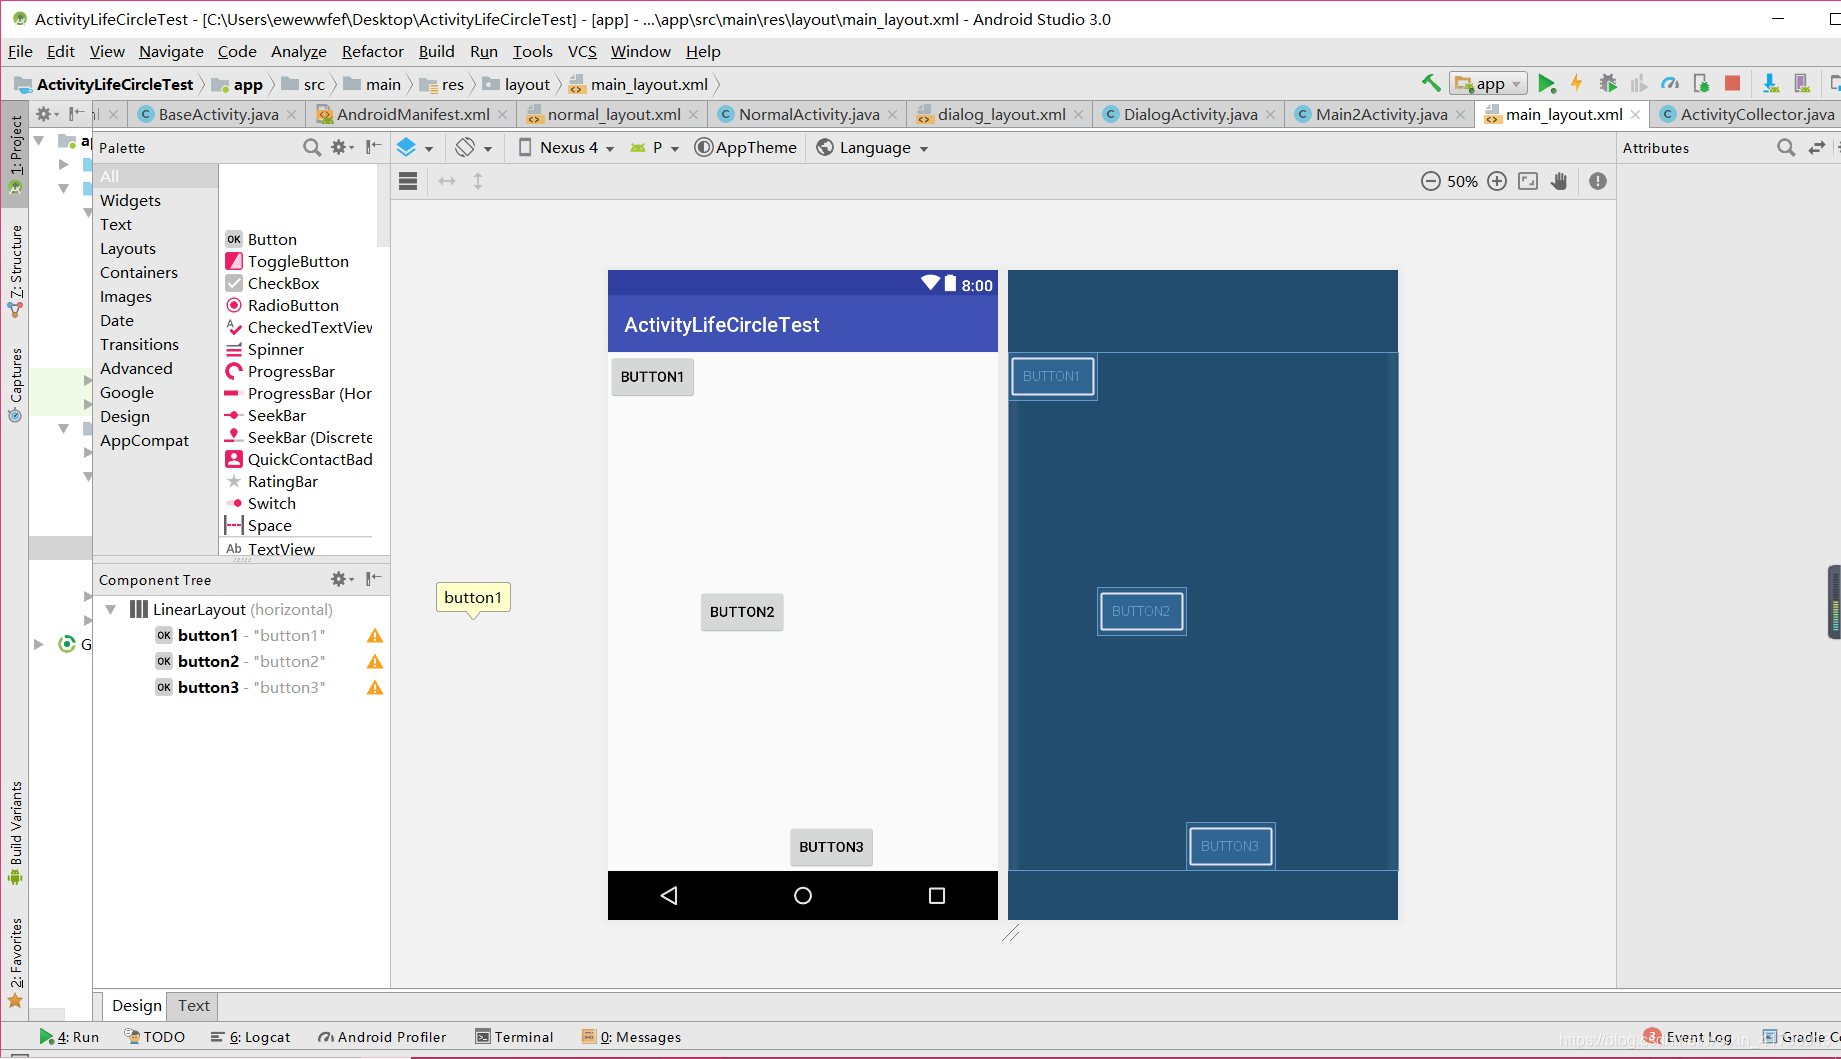This screenshot has height=1059, width=1841.
Task: Click the Make Project hammer icon
Action: click(x=1431, y=84)
